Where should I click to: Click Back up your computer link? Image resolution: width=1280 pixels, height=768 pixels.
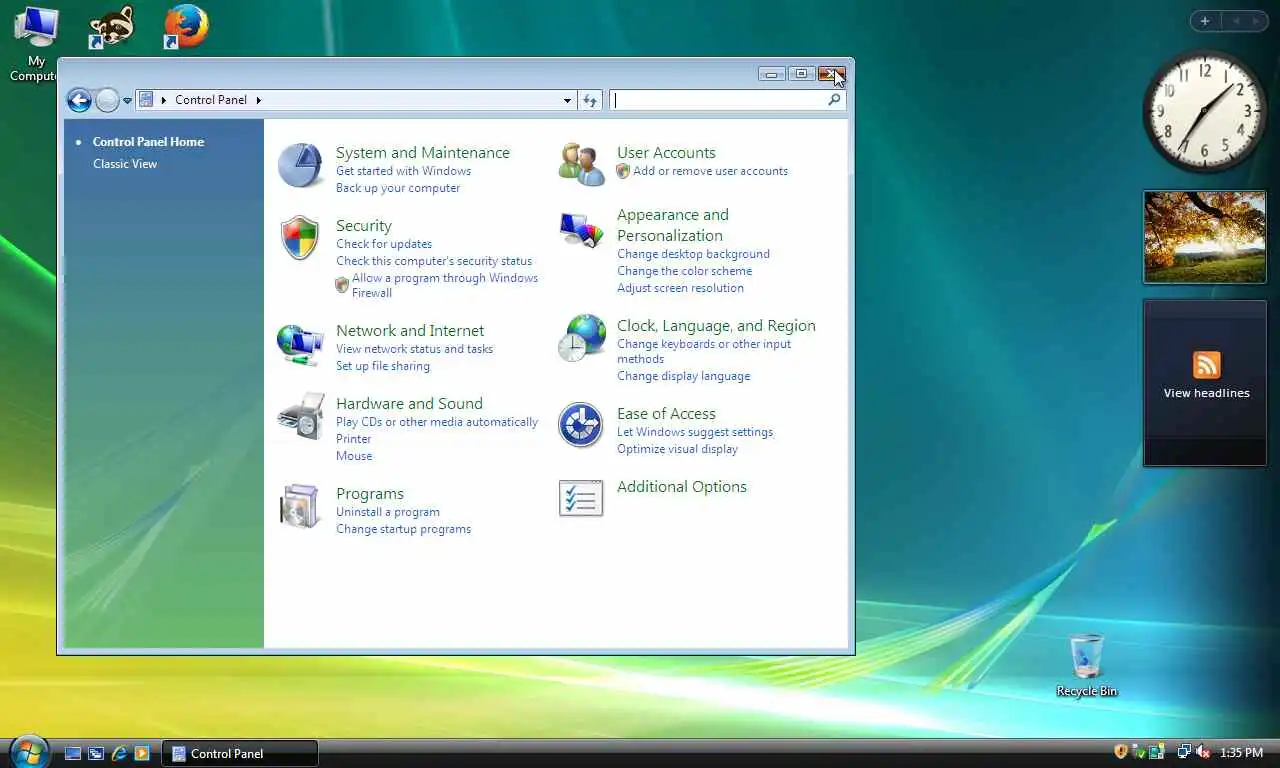[398, 188]
